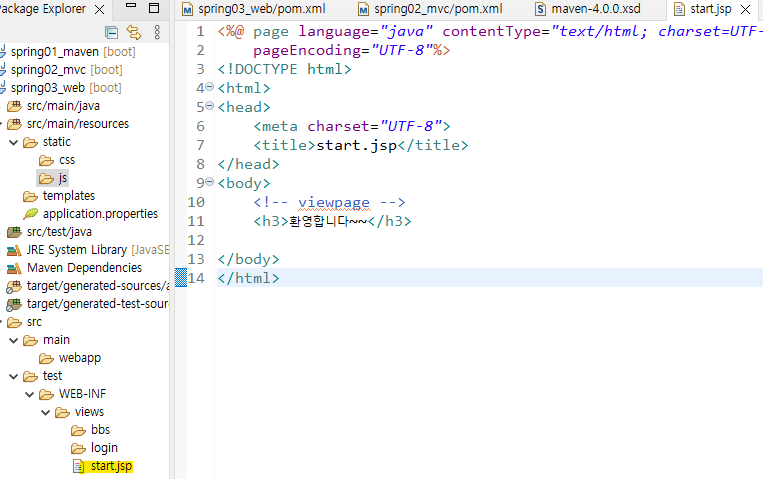Click start.jsp tab file icon
The image size is (763, 479).
(679, 10)
